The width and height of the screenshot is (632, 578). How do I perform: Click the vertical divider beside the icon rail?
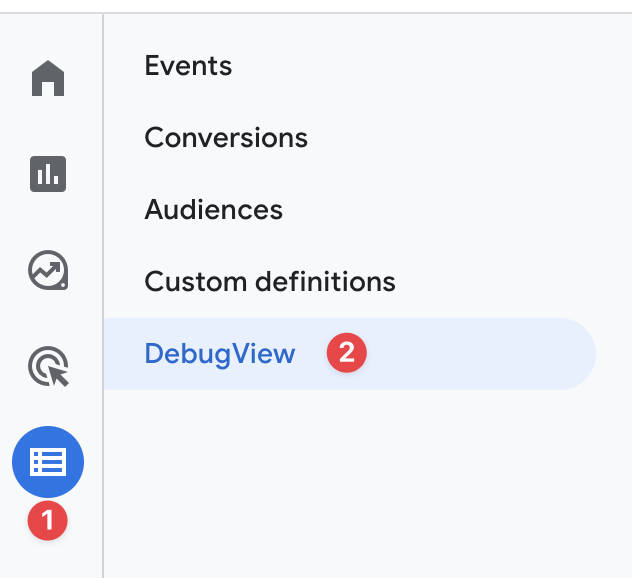coord(103,296)
